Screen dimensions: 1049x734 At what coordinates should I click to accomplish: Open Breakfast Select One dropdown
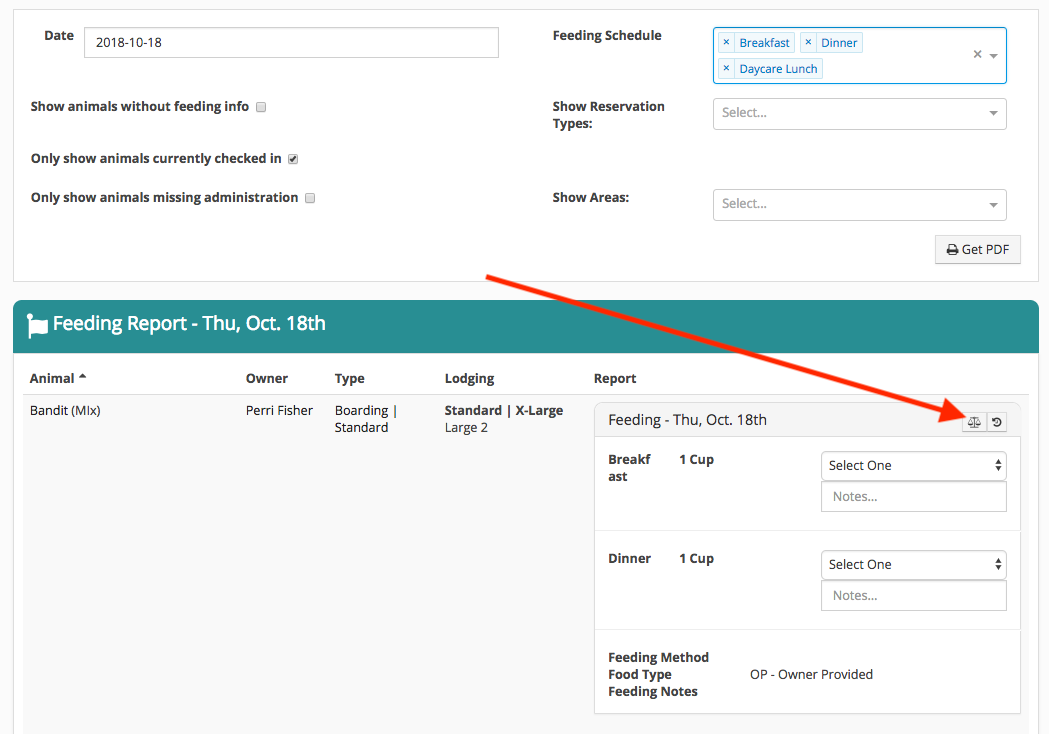[914, 466]
